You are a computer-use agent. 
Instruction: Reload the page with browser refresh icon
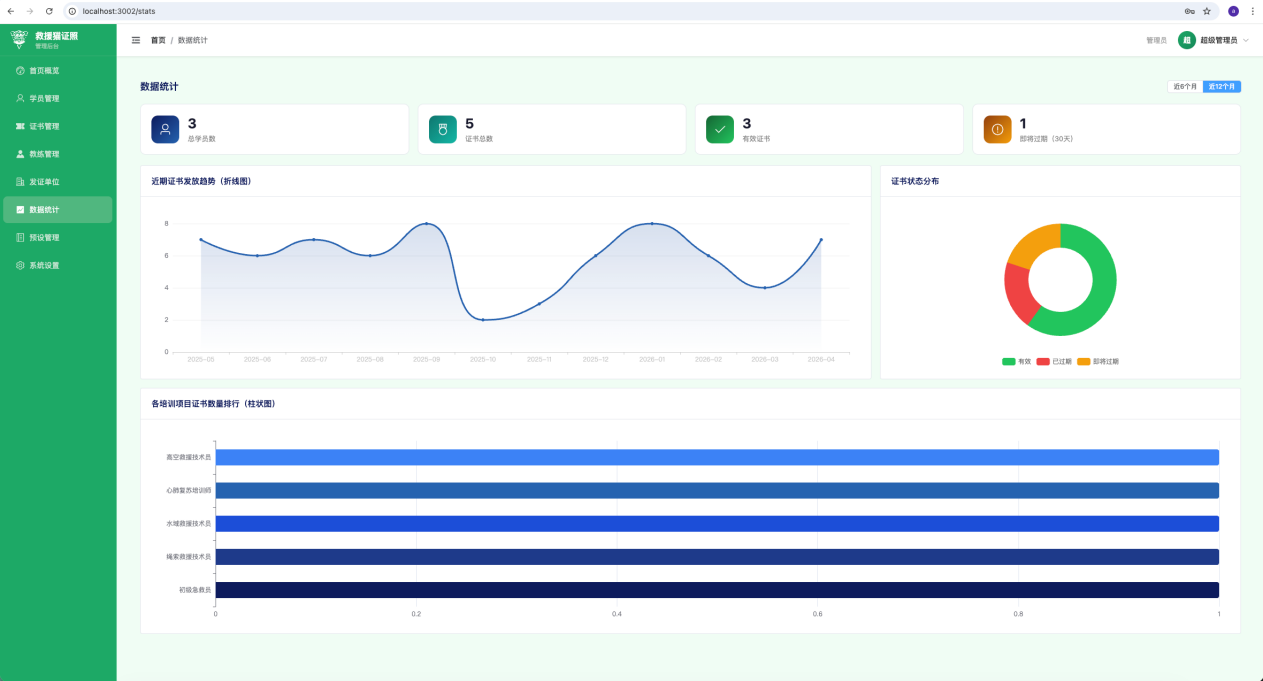click(x=49, y=11)
